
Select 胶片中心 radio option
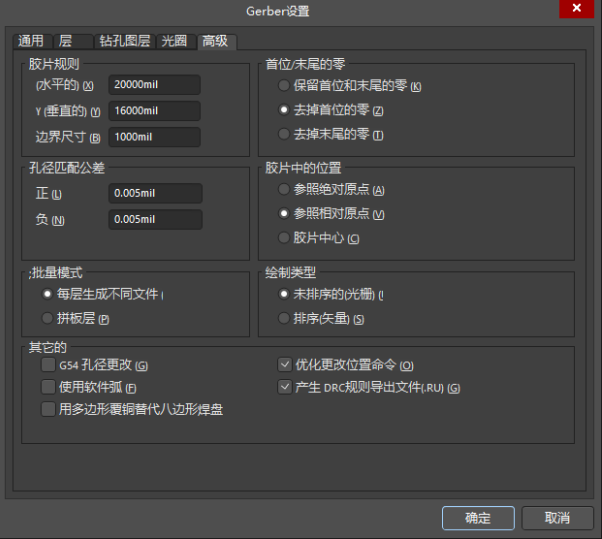[x=285, y=238]
